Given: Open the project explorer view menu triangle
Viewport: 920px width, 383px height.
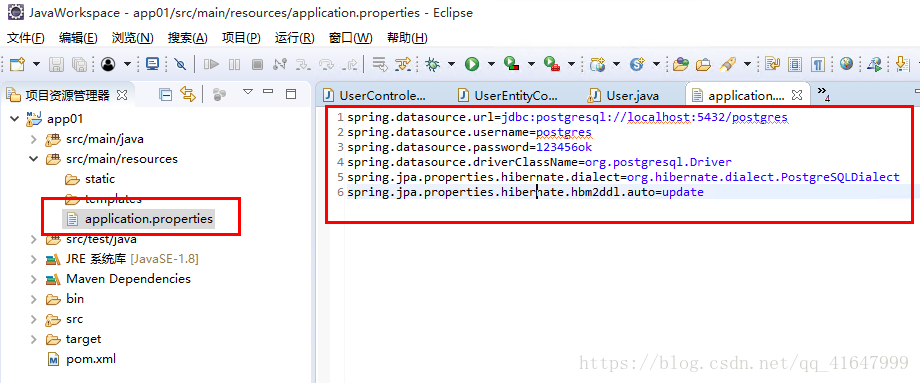Looking at the screenshot, I should [248, 92].
